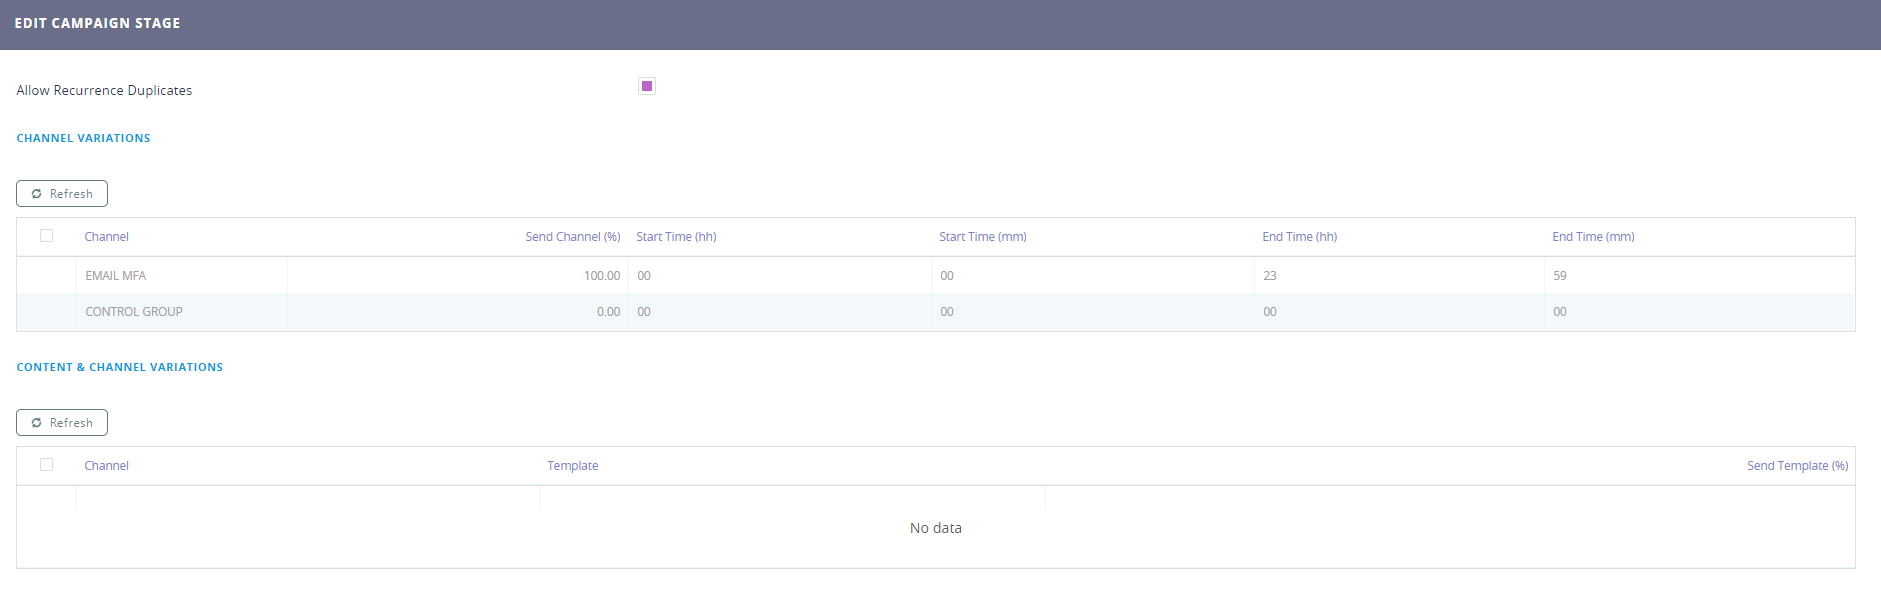The height and width of the screenshot is (611, 1881).
Task: Check the select-all box in Channel Variations table
Action: point(46,236)
